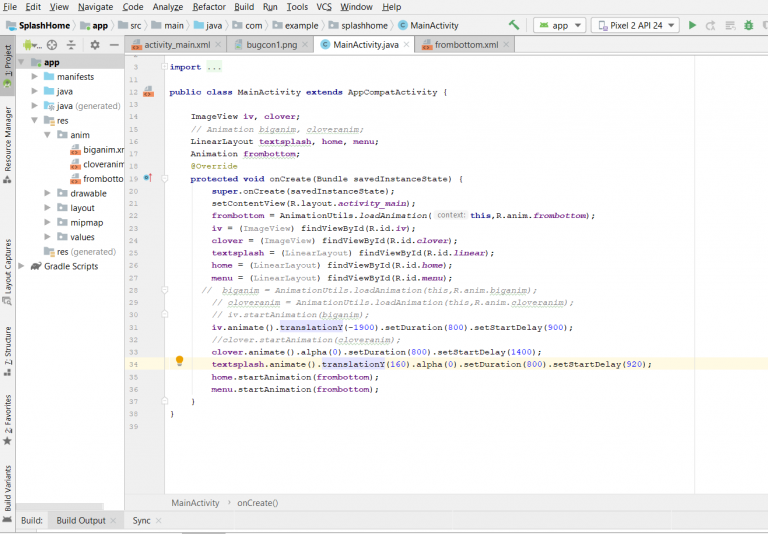Screen dimensions: 768x534
Task: Toggle the Build Variants tool window
Action: [8, 488]
